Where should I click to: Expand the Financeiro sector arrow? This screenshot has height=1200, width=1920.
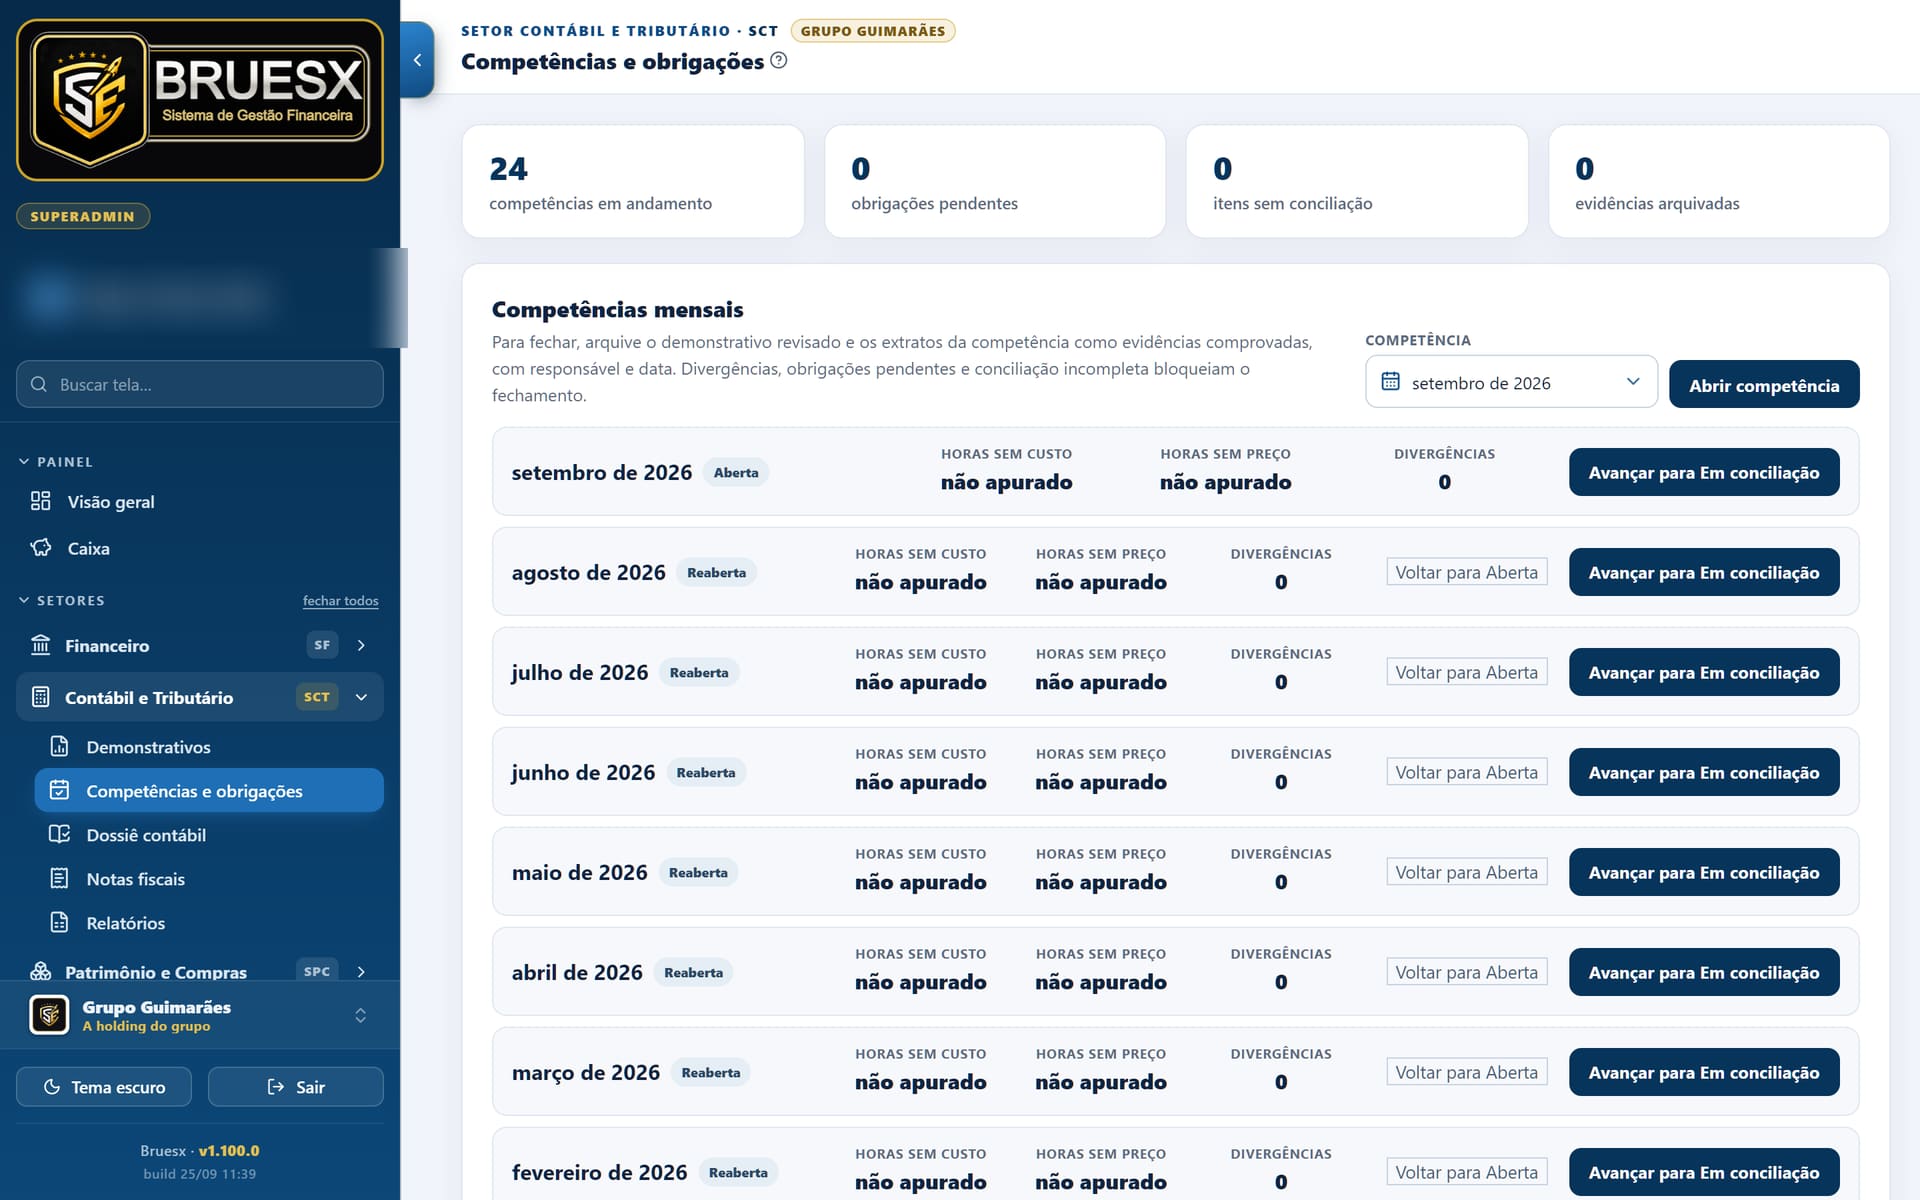(x=361, y=645)
